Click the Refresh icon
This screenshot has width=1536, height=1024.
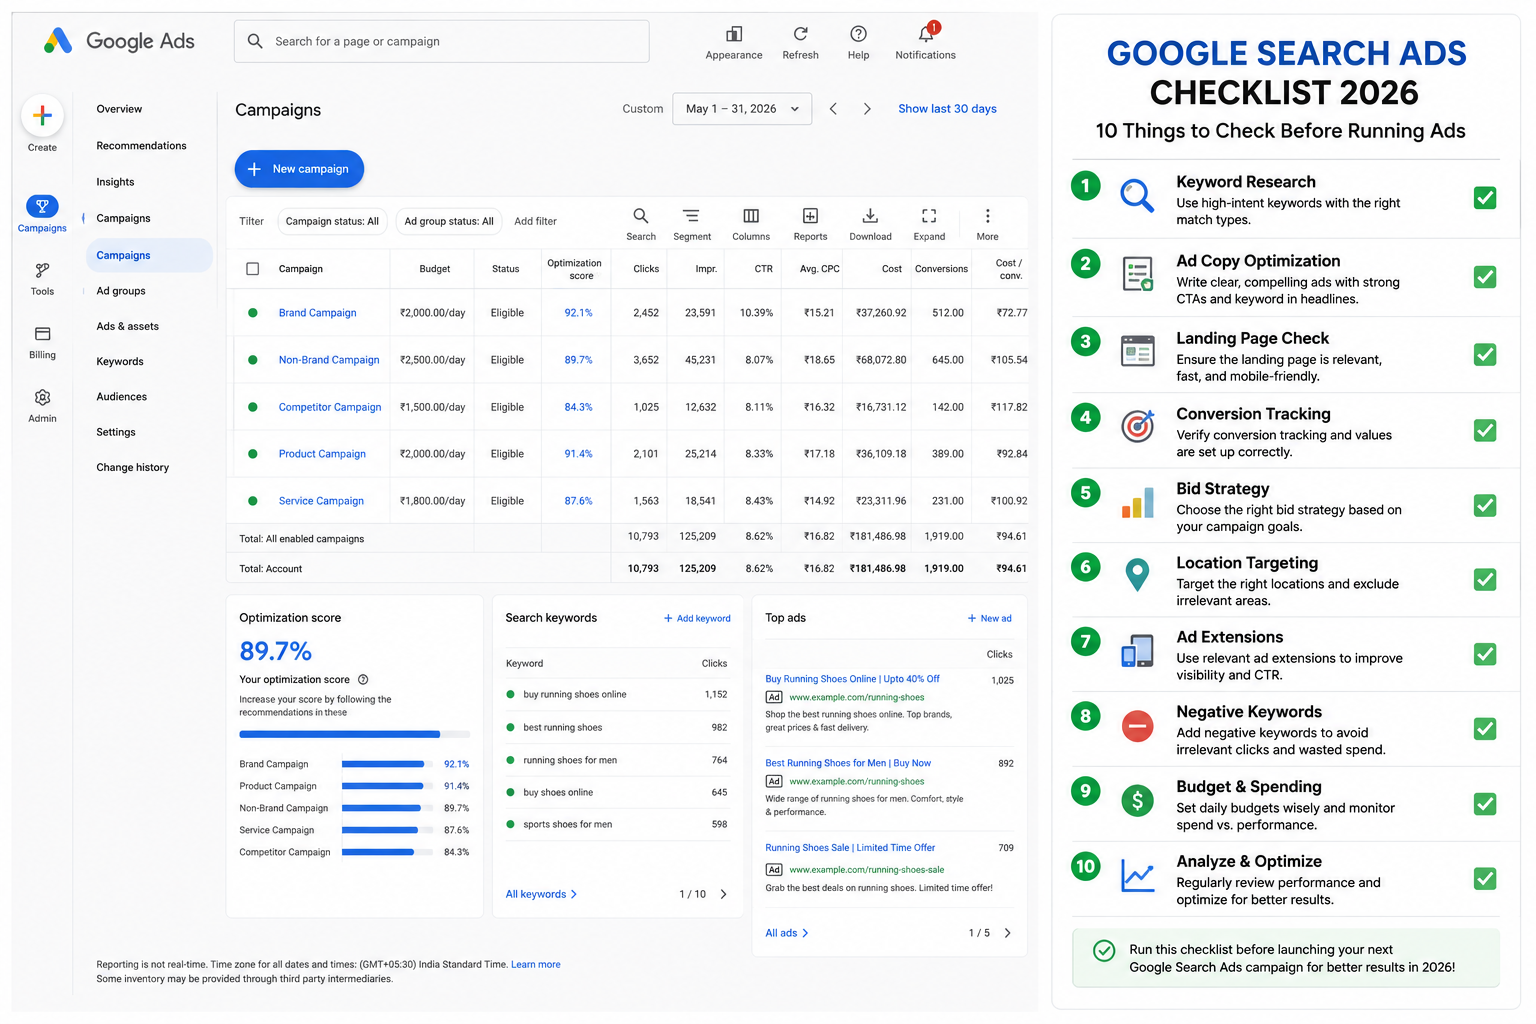(x=800, y=34)
